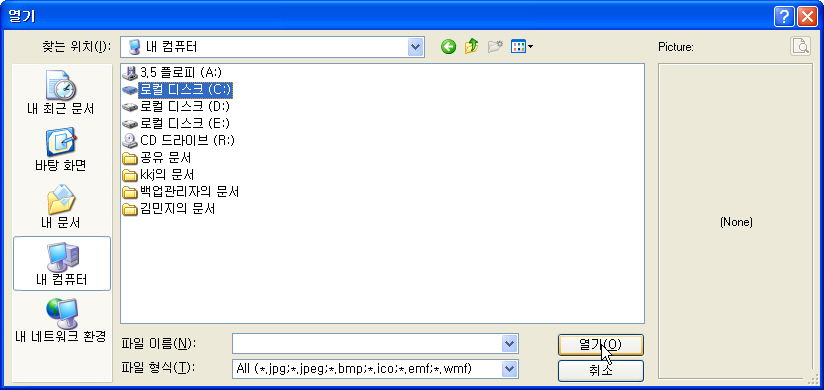Viewport: 824px width, 390px height.
Task: Click the 공유 문서 folder icon
Action: (x=129, y=158)
